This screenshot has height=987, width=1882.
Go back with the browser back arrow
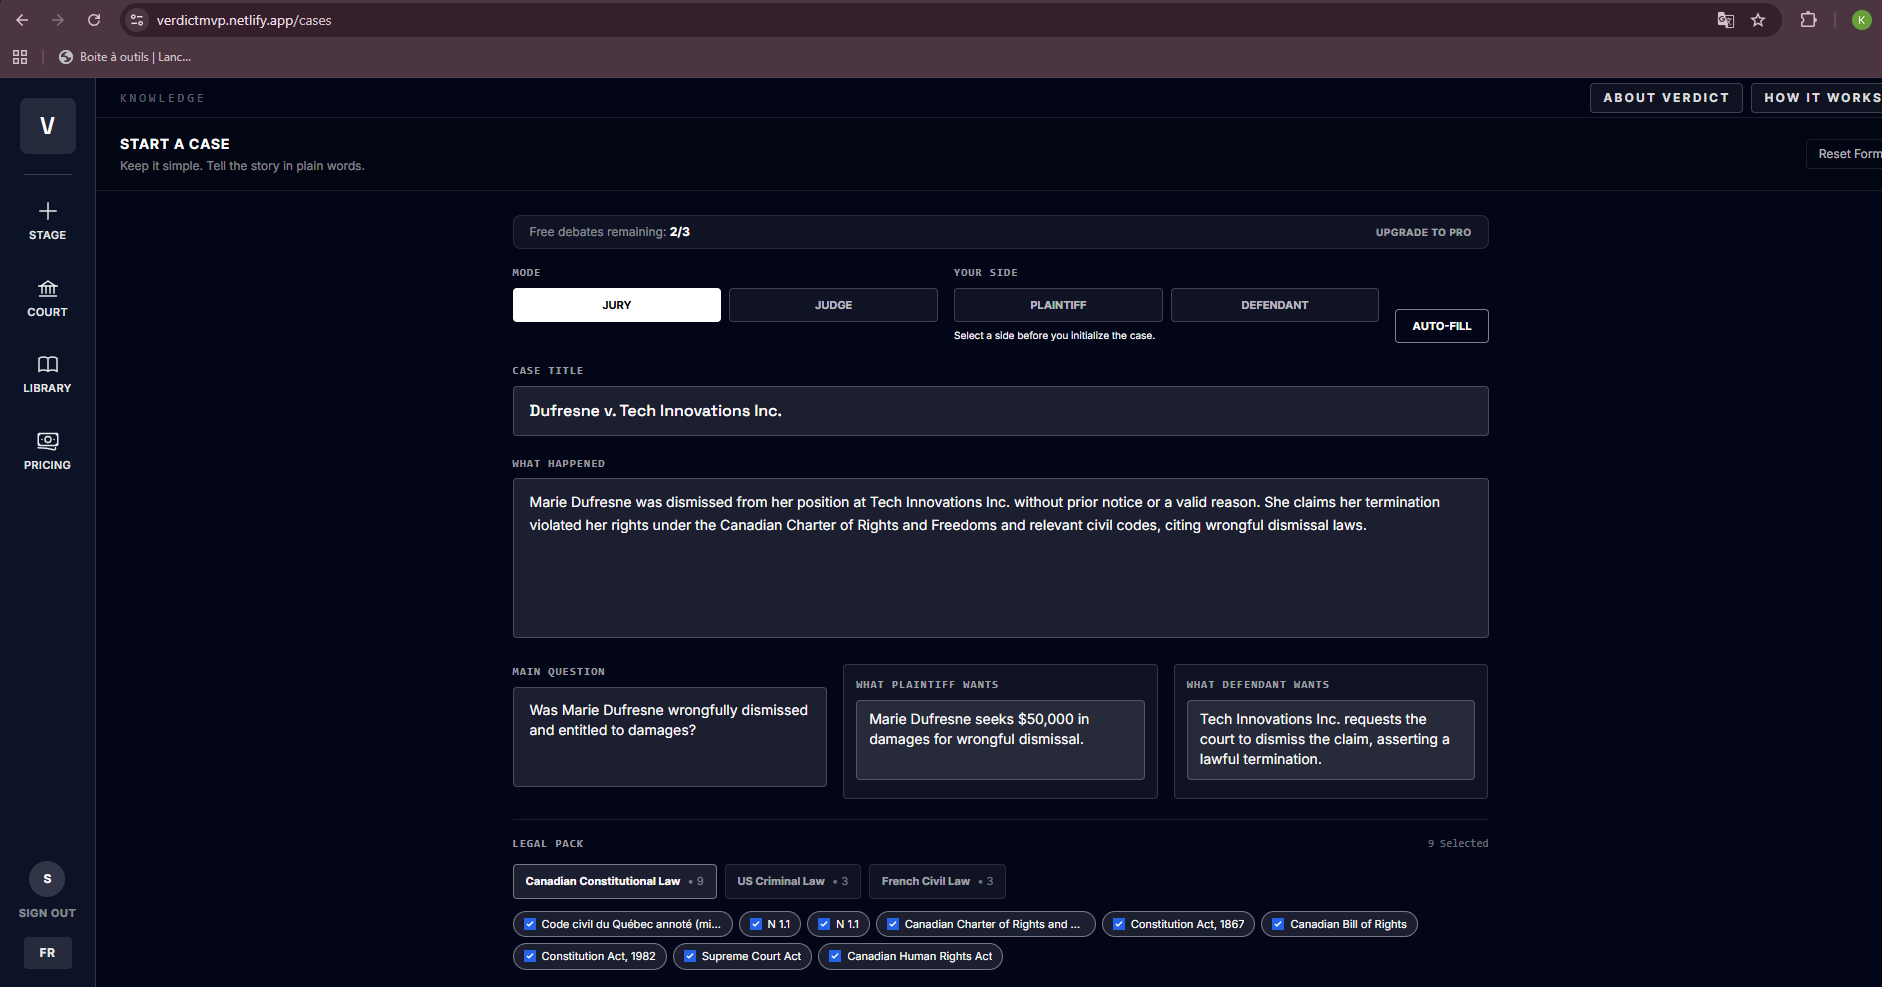tap(22, 20)
